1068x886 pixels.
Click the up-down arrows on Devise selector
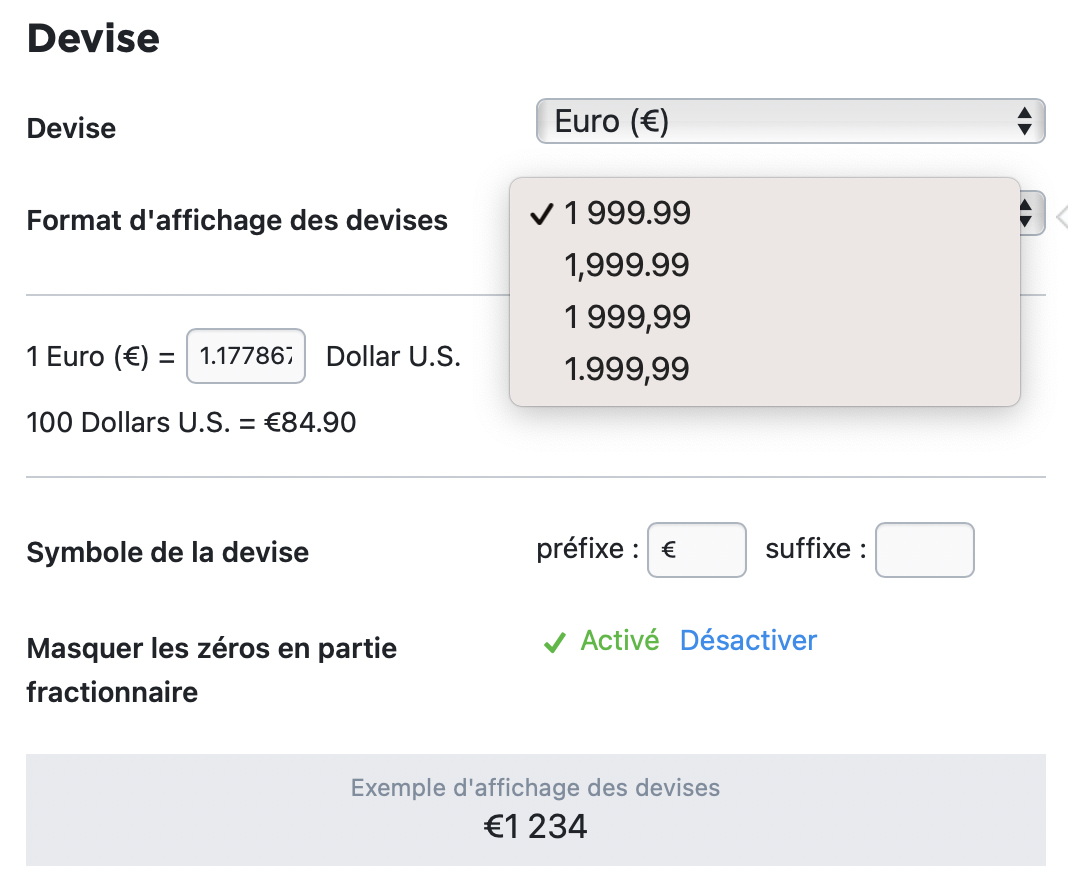pos(1024,121)
